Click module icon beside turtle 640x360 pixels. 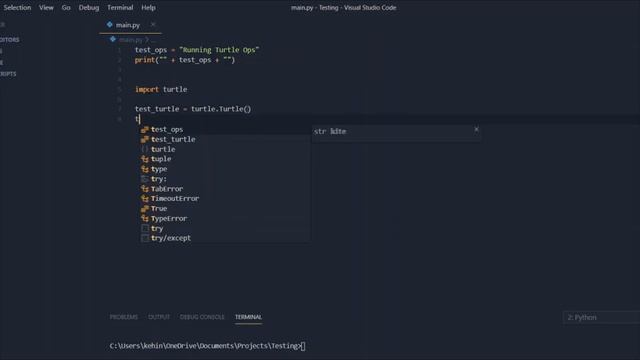click(144, 149)
